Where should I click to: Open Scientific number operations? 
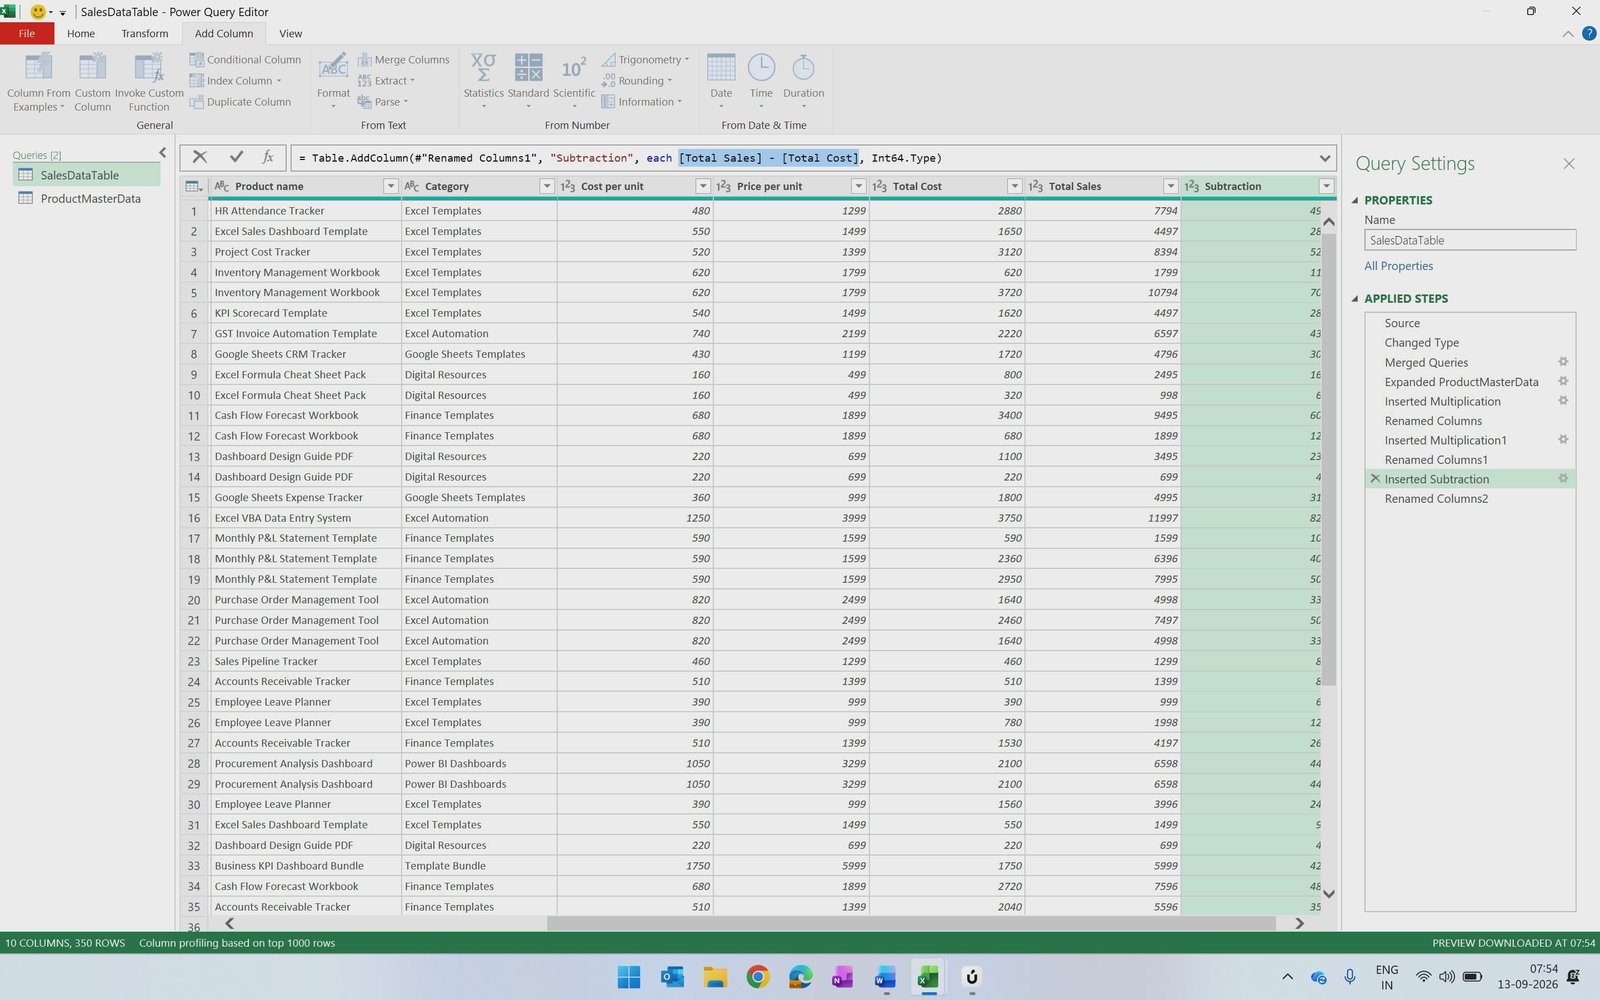click(574, 81)
